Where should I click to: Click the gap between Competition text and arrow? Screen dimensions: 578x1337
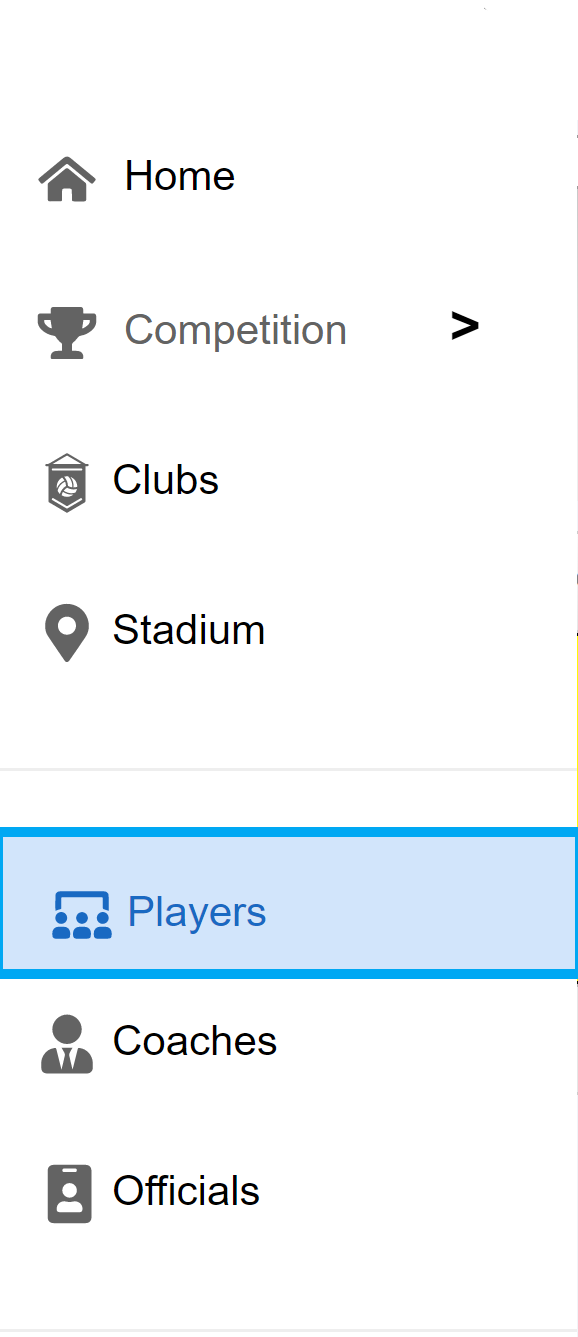click(x=399, y=329)
